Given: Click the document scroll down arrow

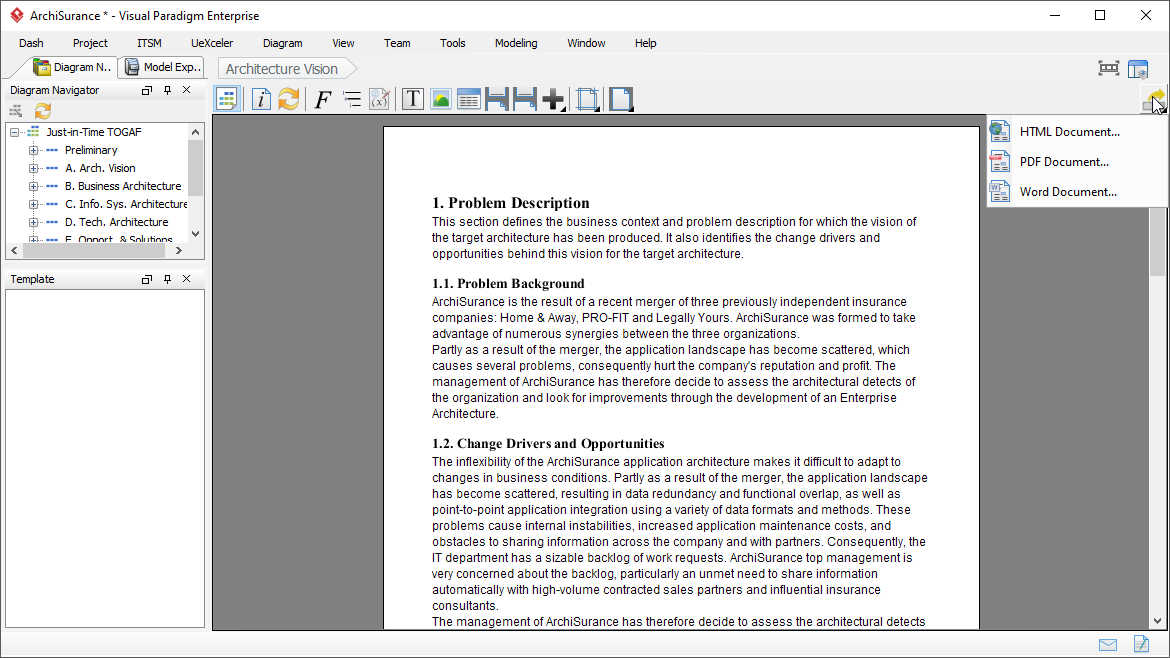Looking at the screenshot, I should [1157, 621].
